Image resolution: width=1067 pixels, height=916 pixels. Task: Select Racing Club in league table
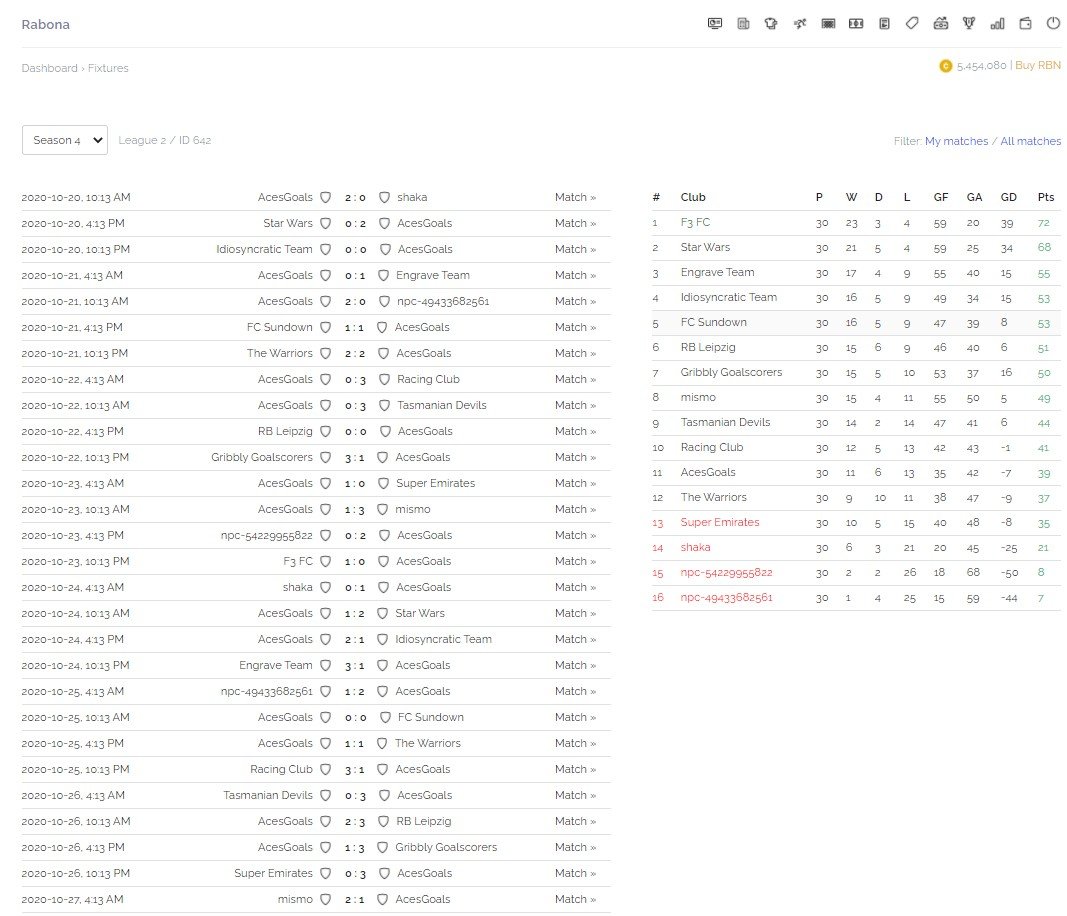(712, 448)
